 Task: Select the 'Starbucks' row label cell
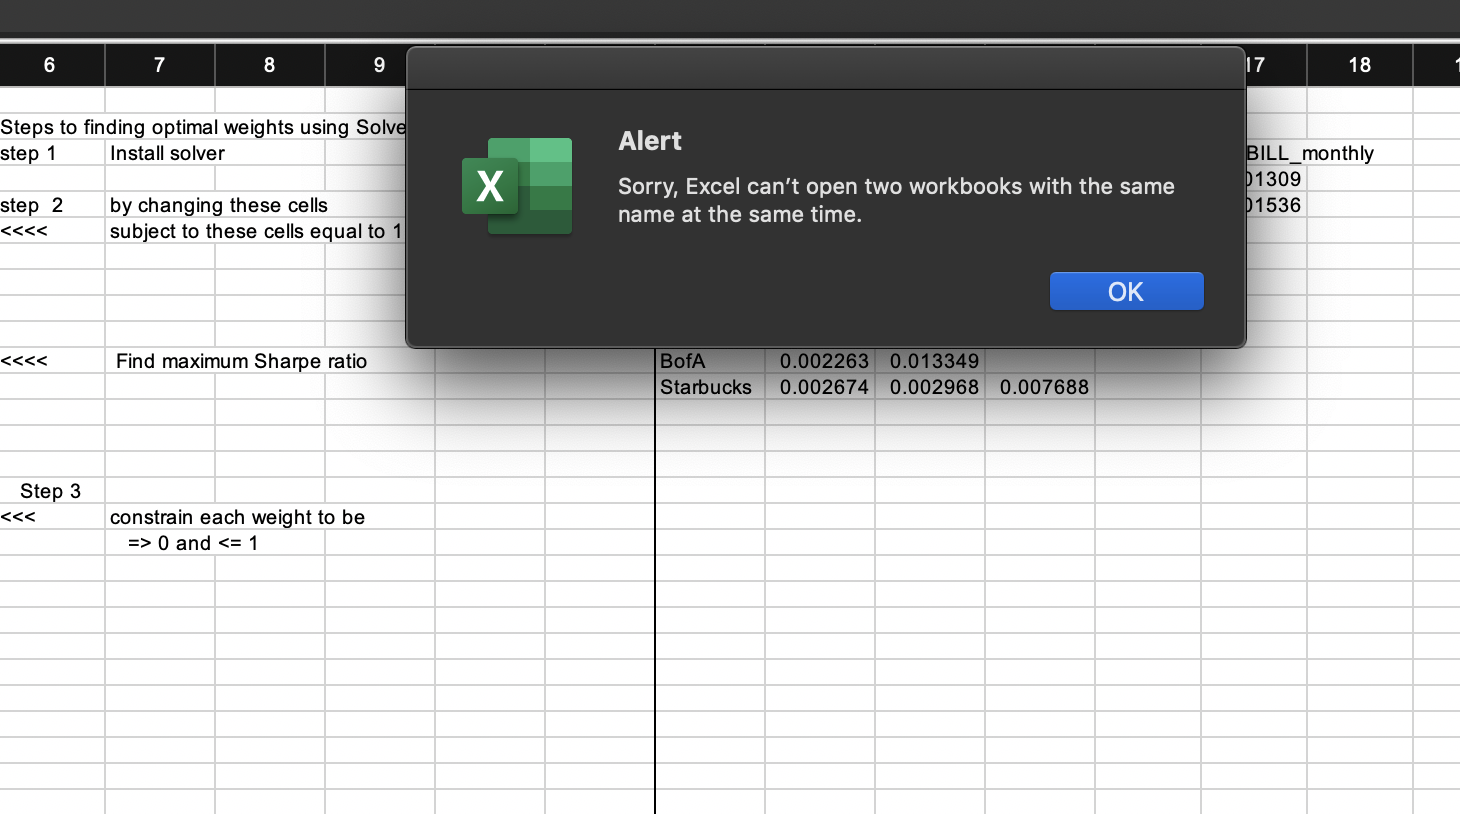[710, 387]
